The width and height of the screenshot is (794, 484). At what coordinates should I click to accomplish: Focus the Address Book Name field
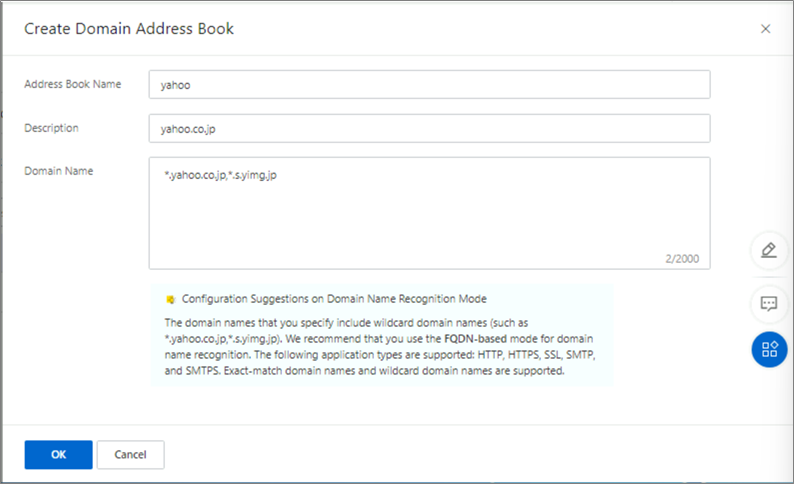(429, 85)
